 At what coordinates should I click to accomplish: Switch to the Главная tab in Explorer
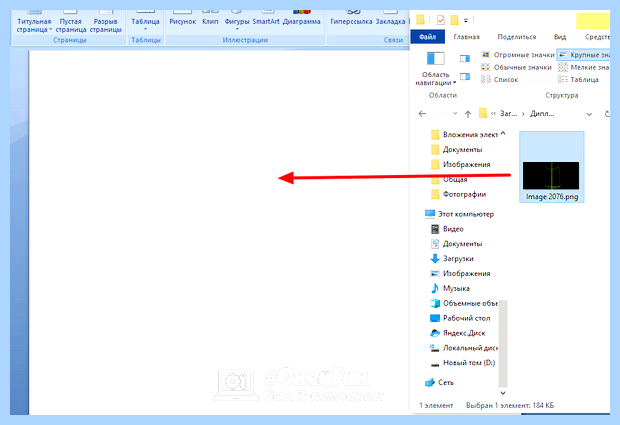point(466,37)
